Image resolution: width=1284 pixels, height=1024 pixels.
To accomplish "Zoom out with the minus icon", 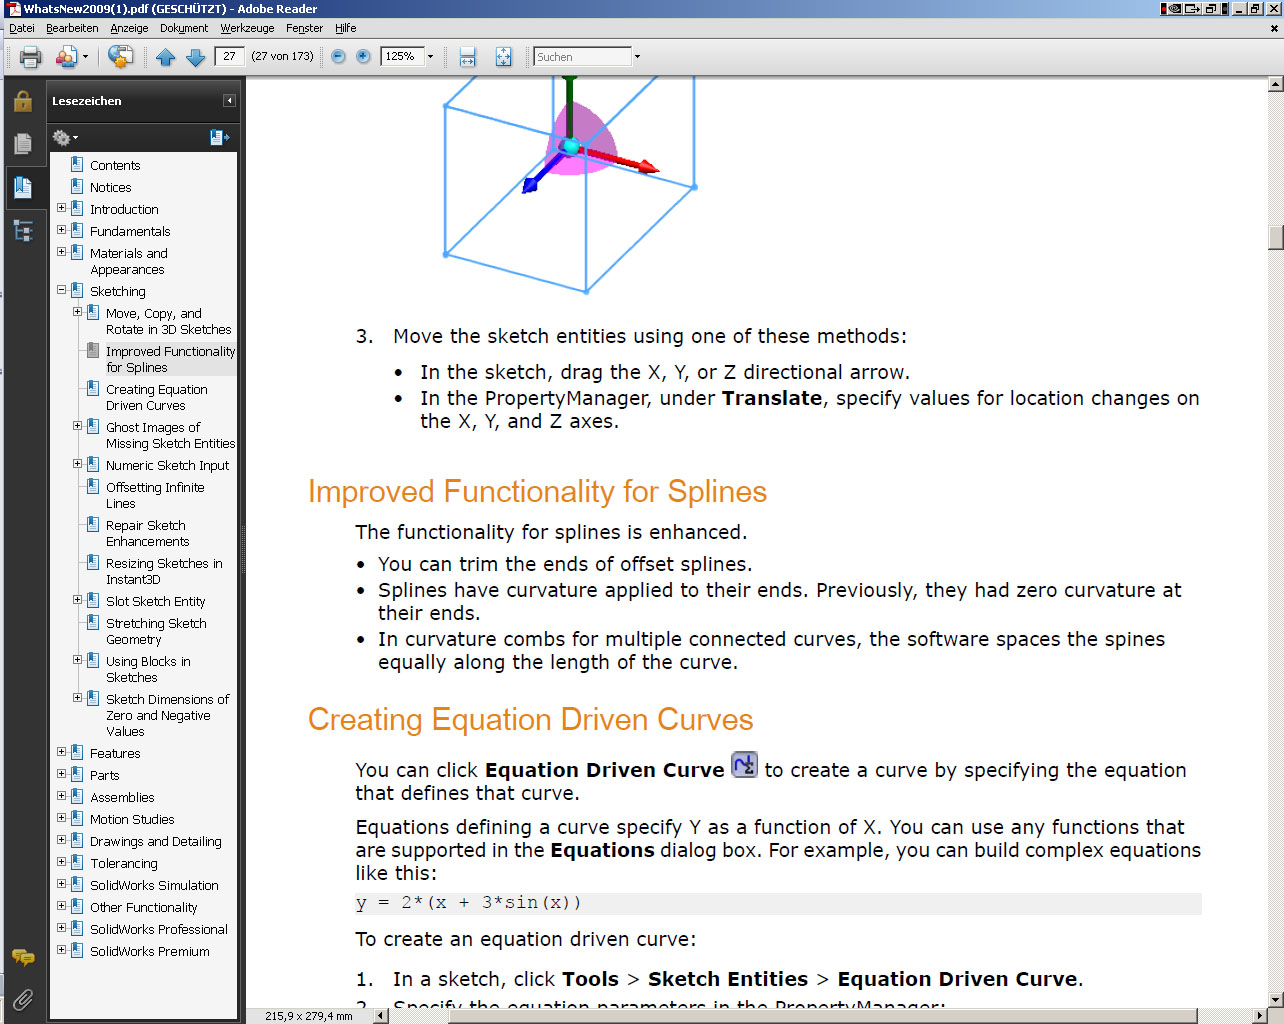I will (x=338, y=57).
